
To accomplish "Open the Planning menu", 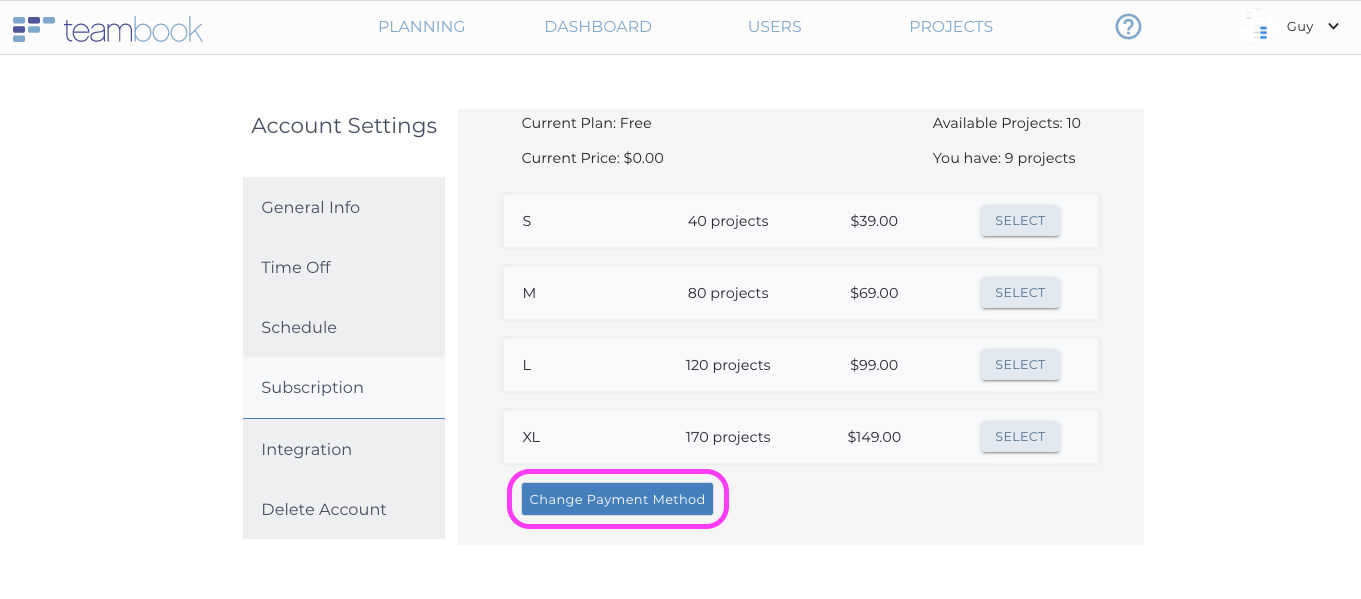I will (421, 27).
